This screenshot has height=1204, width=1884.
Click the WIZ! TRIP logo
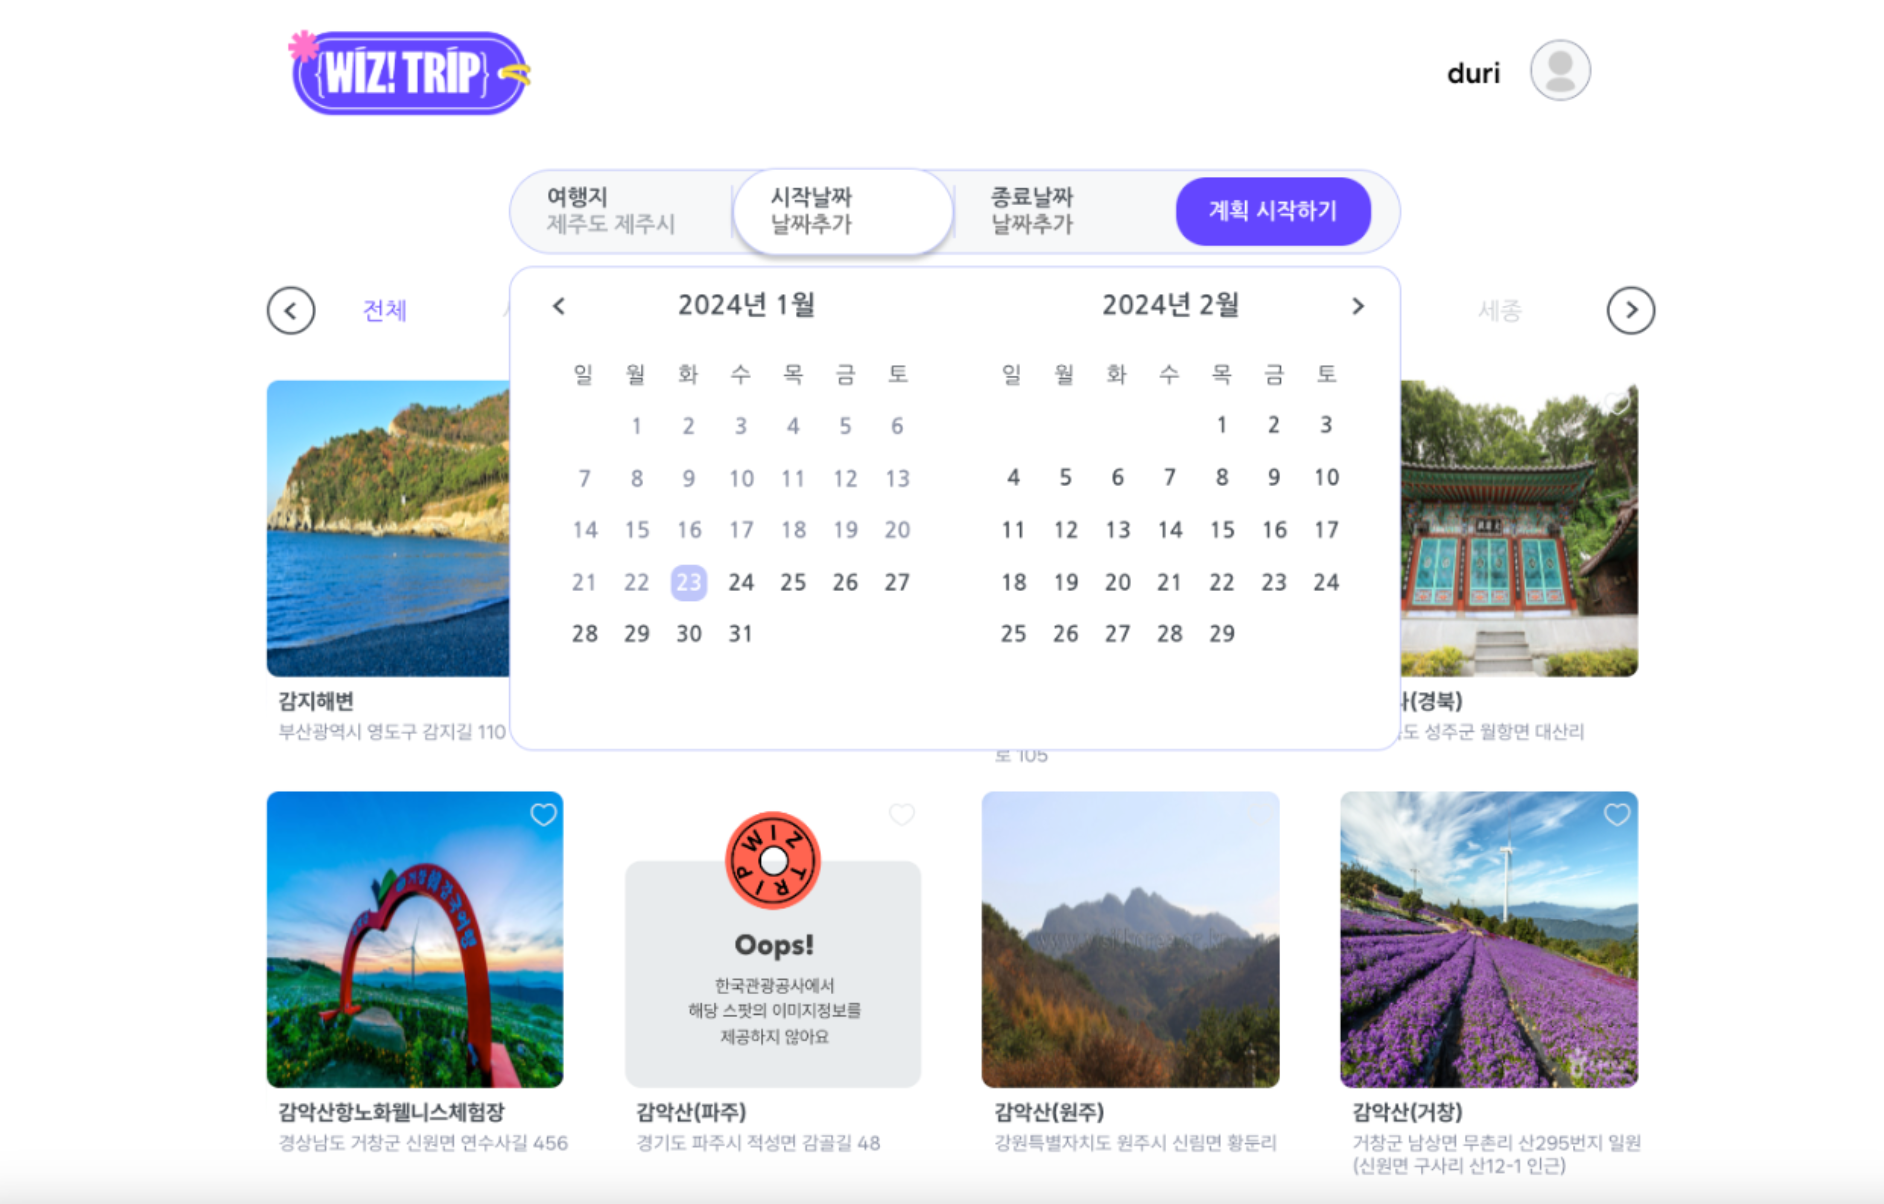(409, 72)
